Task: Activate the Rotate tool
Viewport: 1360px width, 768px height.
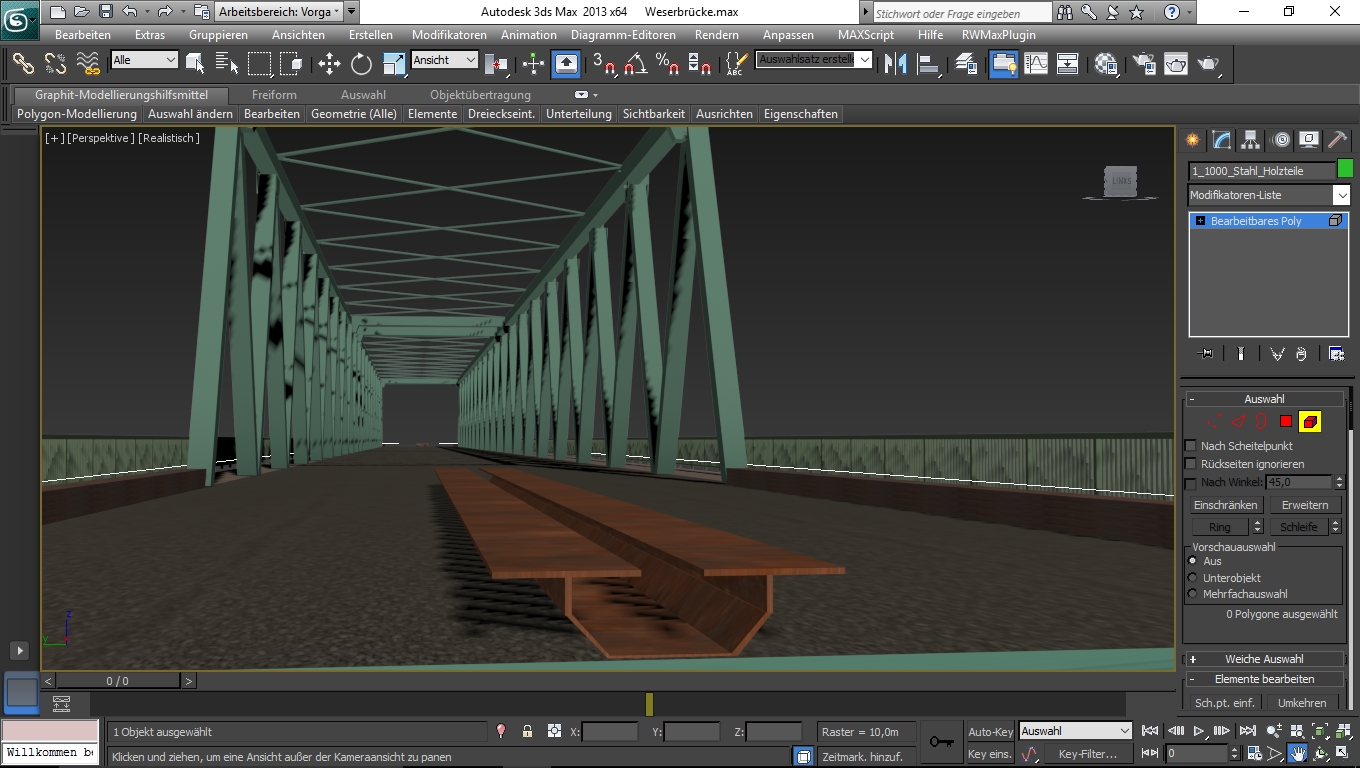Action: (361, 64)
